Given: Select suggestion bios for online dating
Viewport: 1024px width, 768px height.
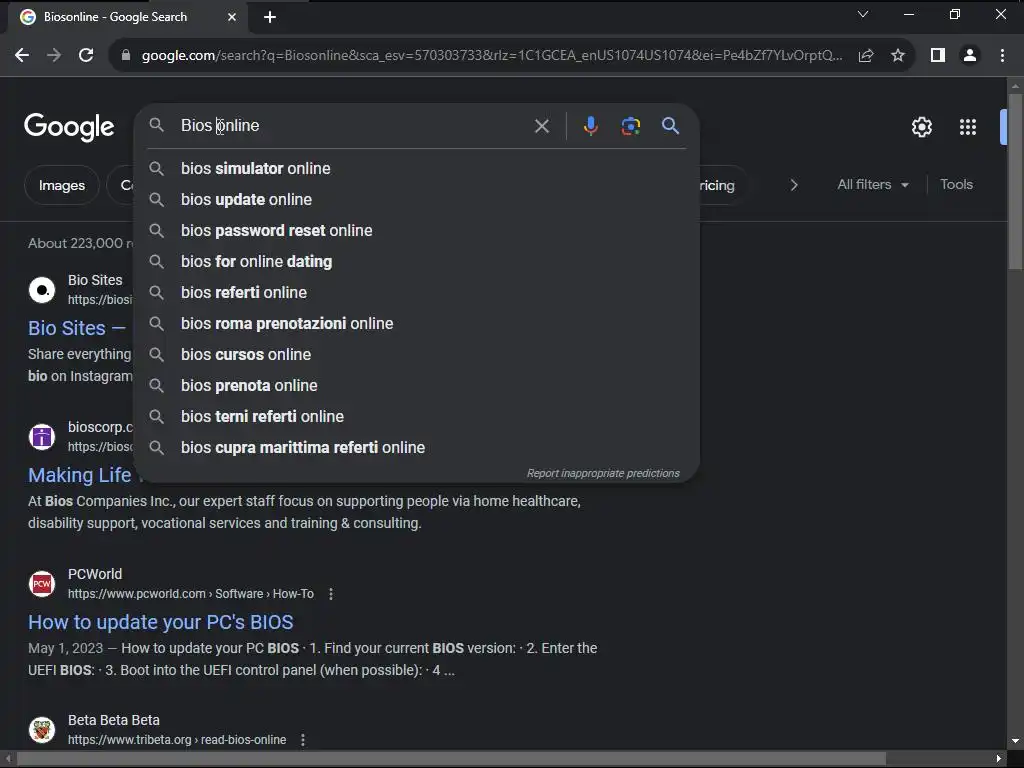Looking at the screenshot, I should pyautogui.click(x=417, y=261).
